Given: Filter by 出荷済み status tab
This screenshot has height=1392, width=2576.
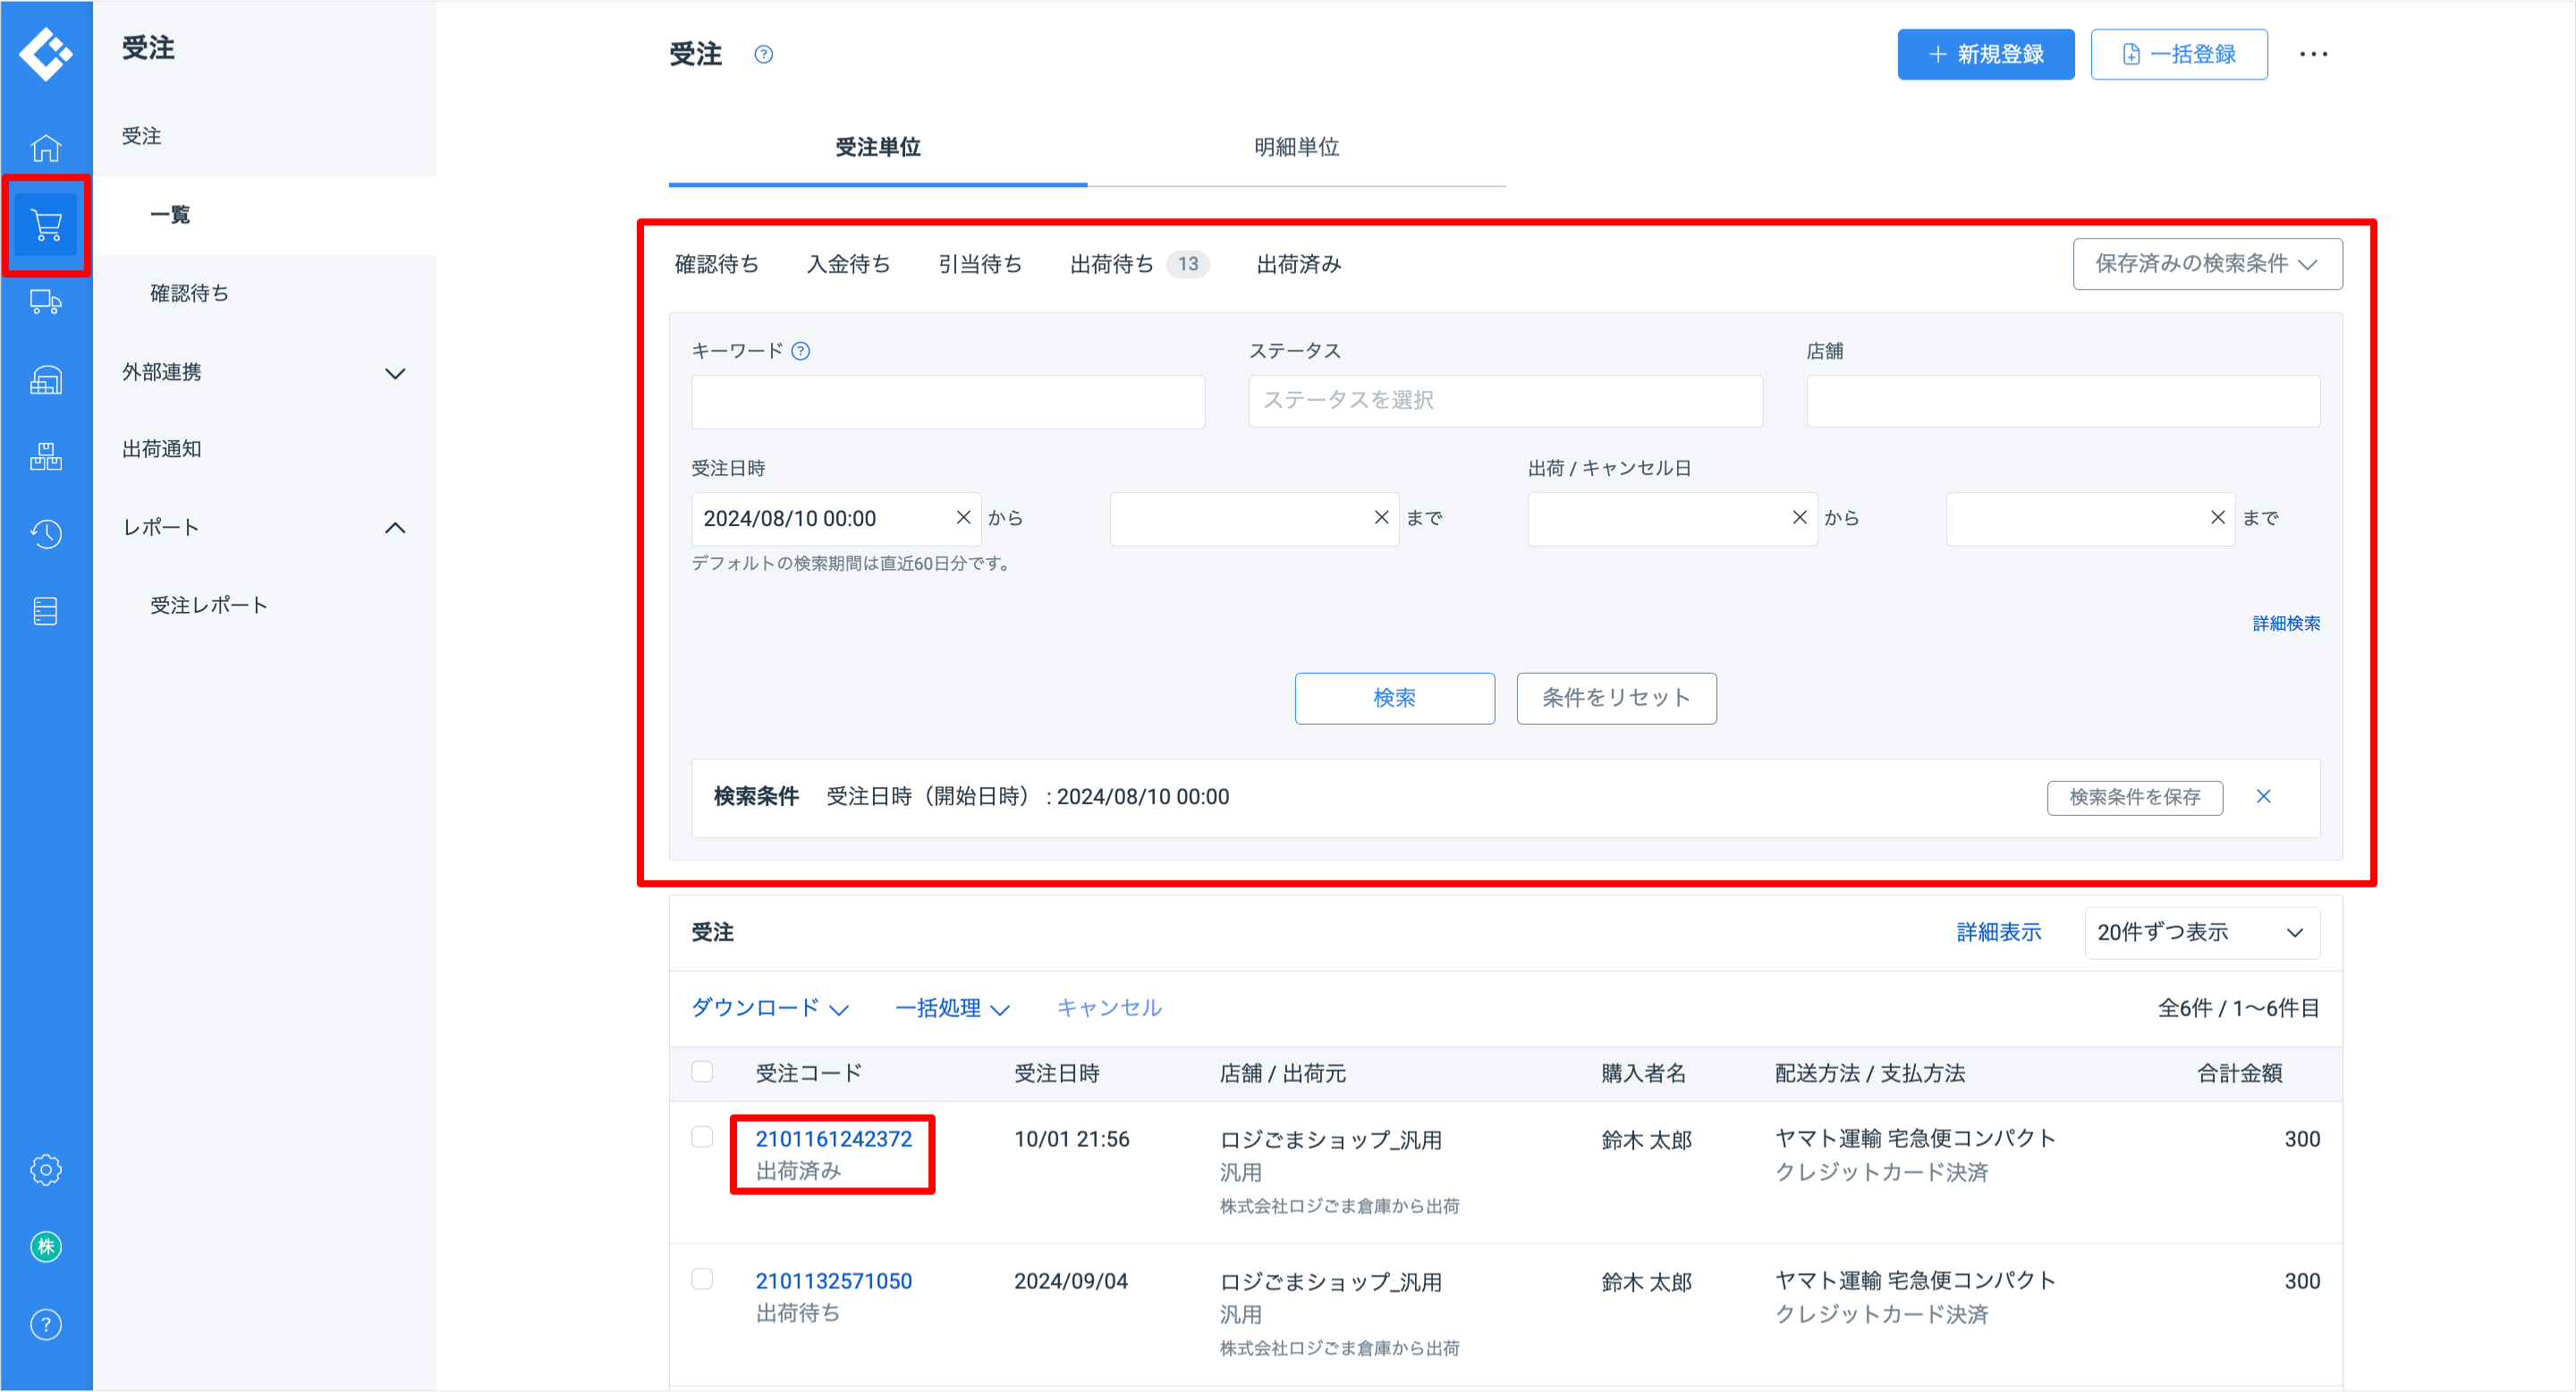Looking at the screenshot, I should (x=1299, y=264).
